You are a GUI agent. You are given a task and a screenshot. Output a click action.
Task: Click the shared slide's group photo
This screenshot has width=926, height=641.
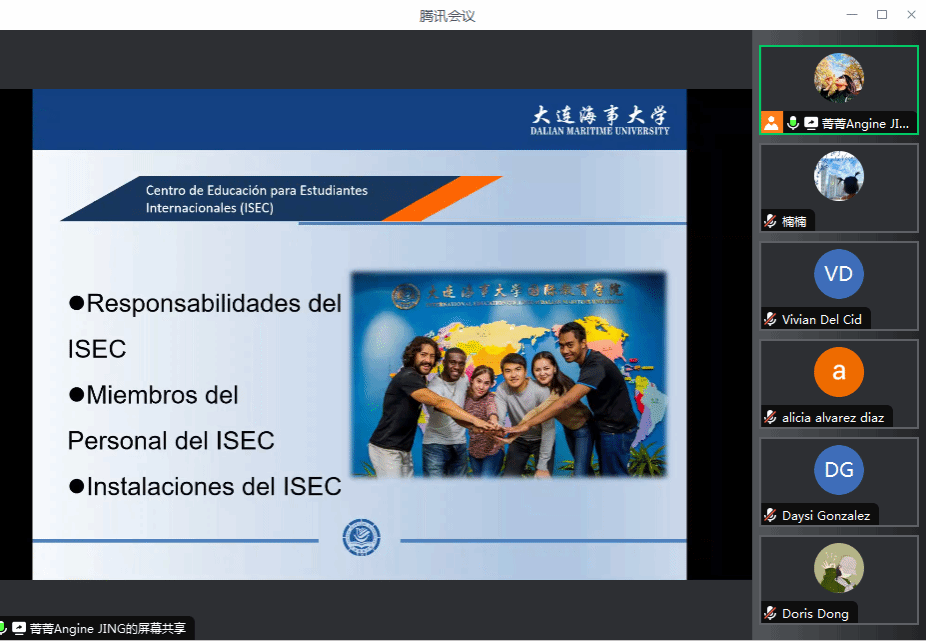pyautogui.click(x=508, y=373)
